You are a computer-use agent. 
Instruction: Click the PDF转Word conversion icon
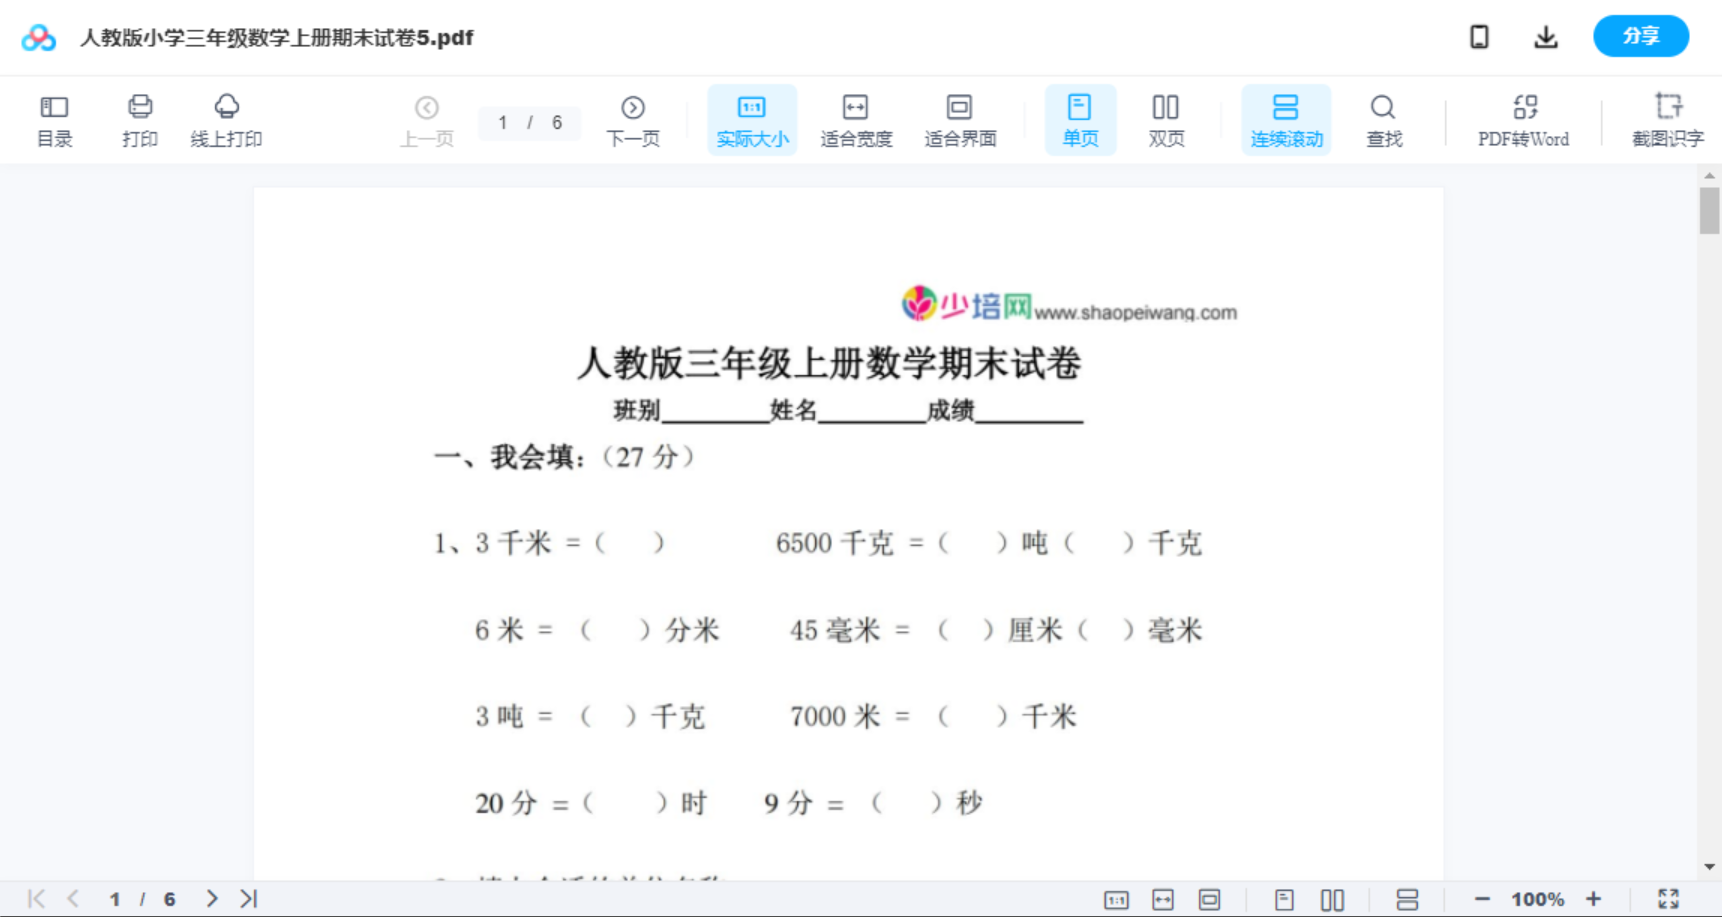click(1522, 119)
